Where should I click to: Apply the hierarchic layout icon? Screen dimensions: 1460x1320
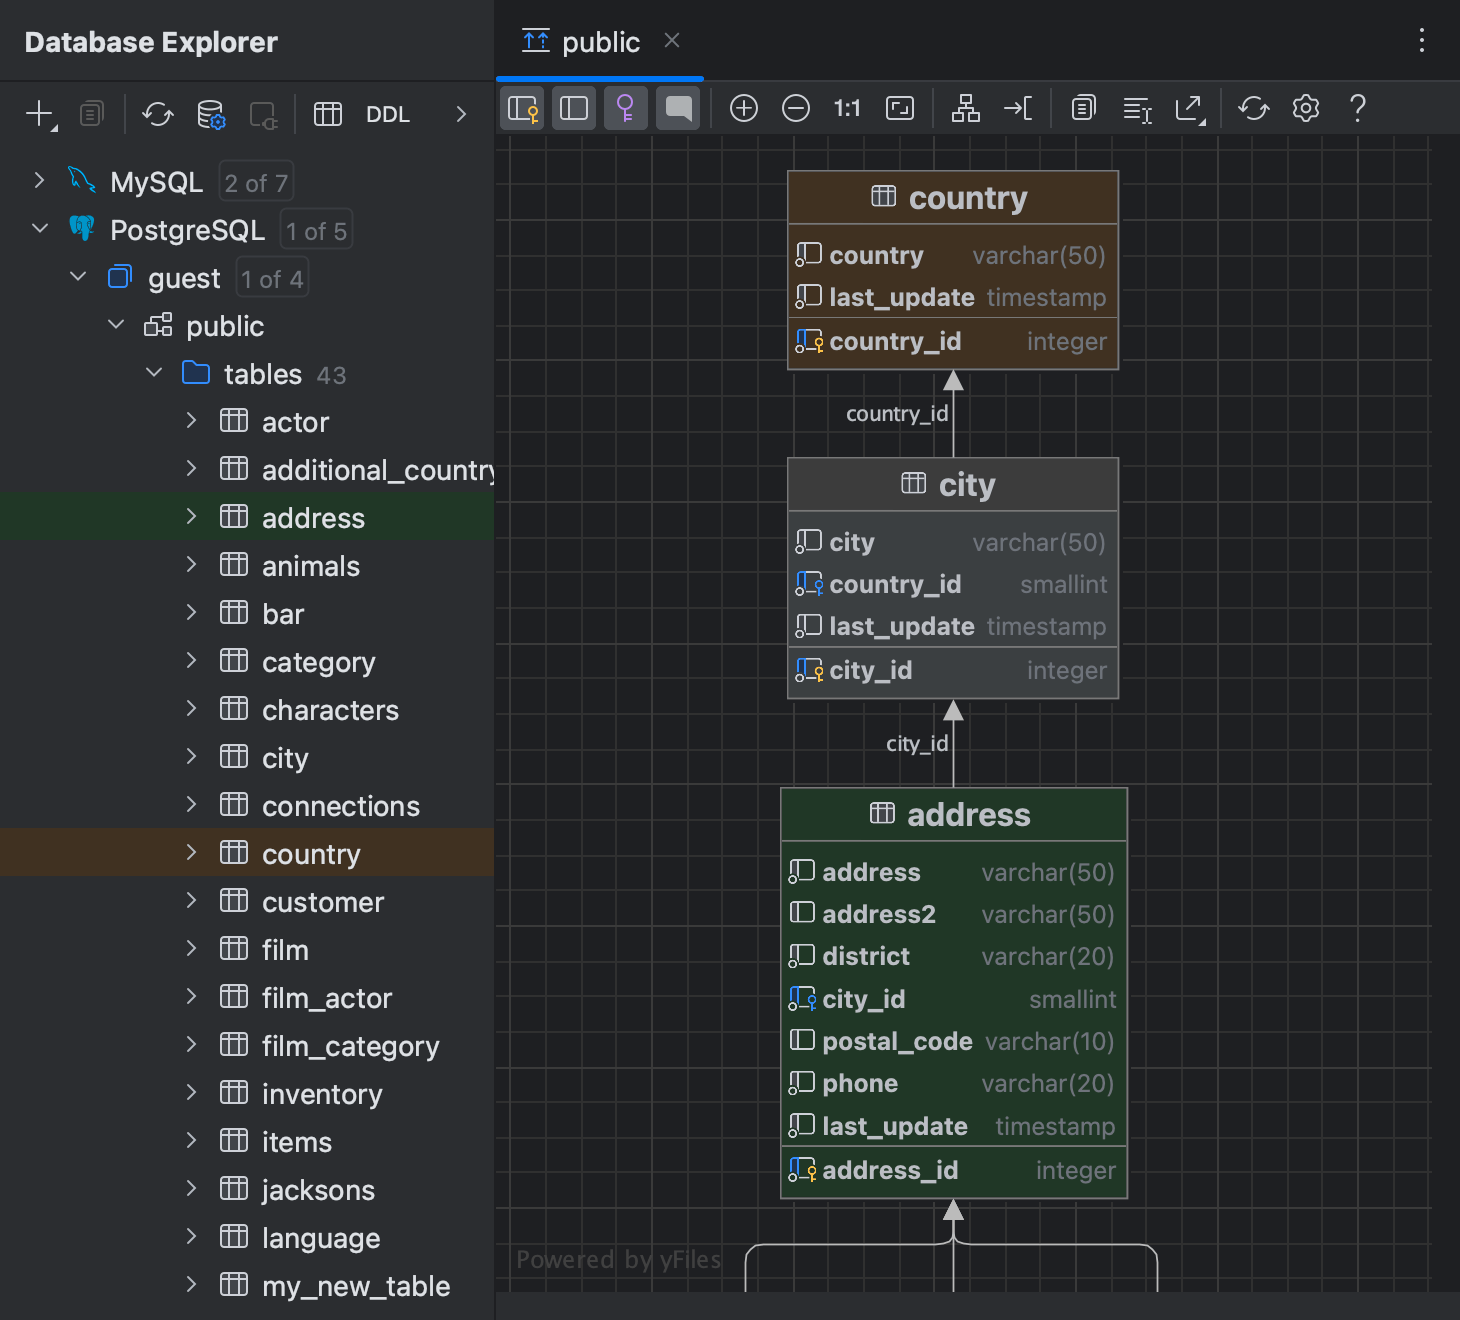[x=965, y=108]
